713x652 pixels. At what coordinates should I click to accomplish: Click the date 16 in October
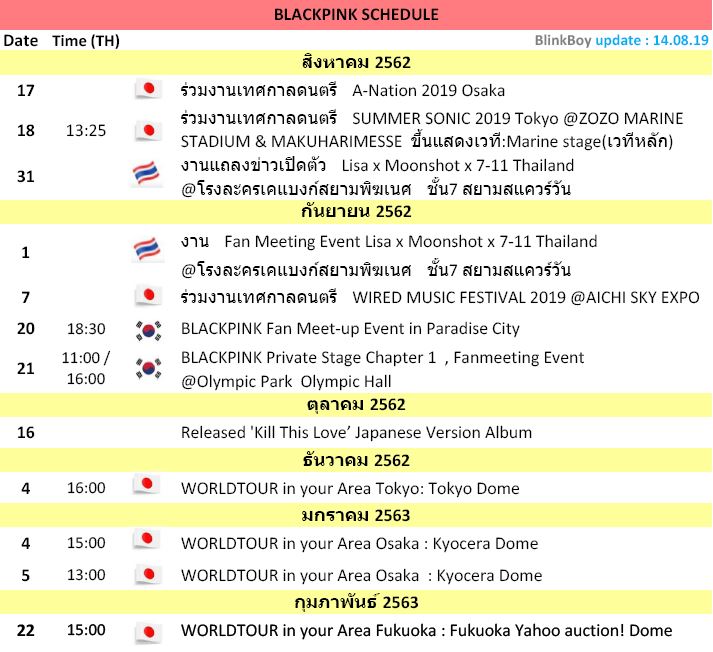[x=25, y=432]
